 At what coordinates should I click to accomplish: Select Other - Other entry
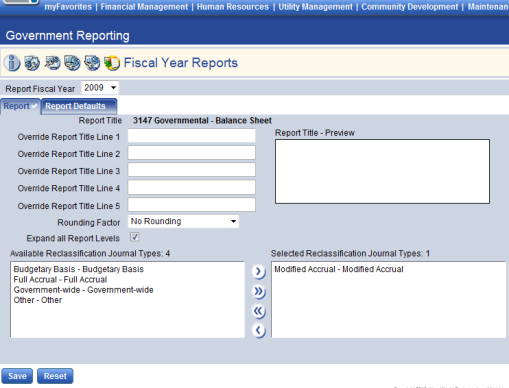coord(38,300)
